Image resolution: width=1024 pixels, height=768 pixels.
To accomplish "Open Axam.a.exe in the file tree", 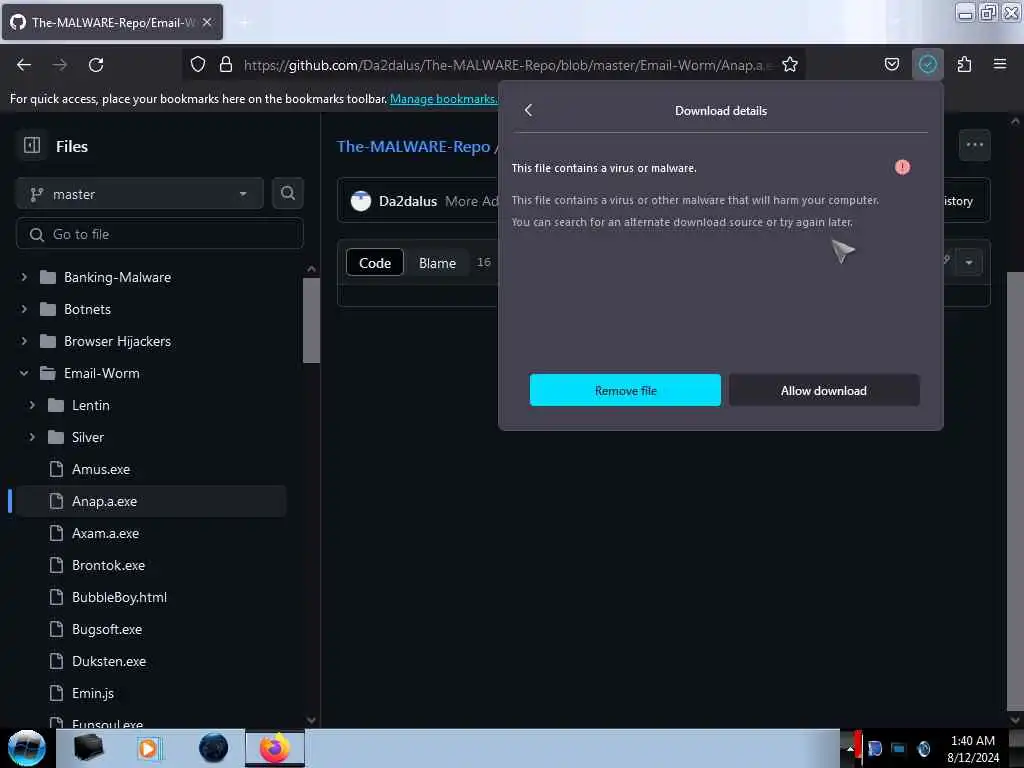I will (x=105, y=533).
